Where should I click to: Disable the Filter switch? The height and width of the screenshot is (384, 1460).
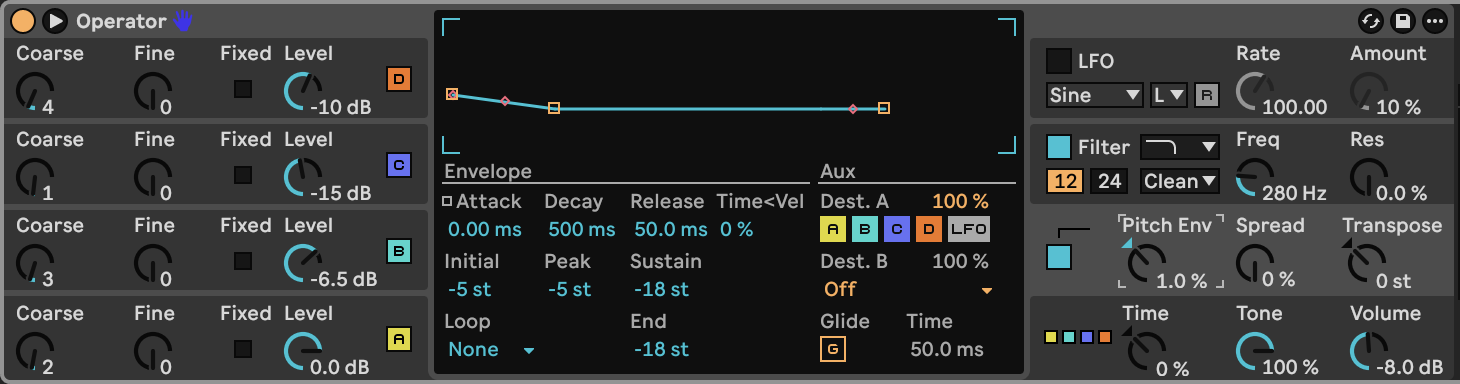1058,148
